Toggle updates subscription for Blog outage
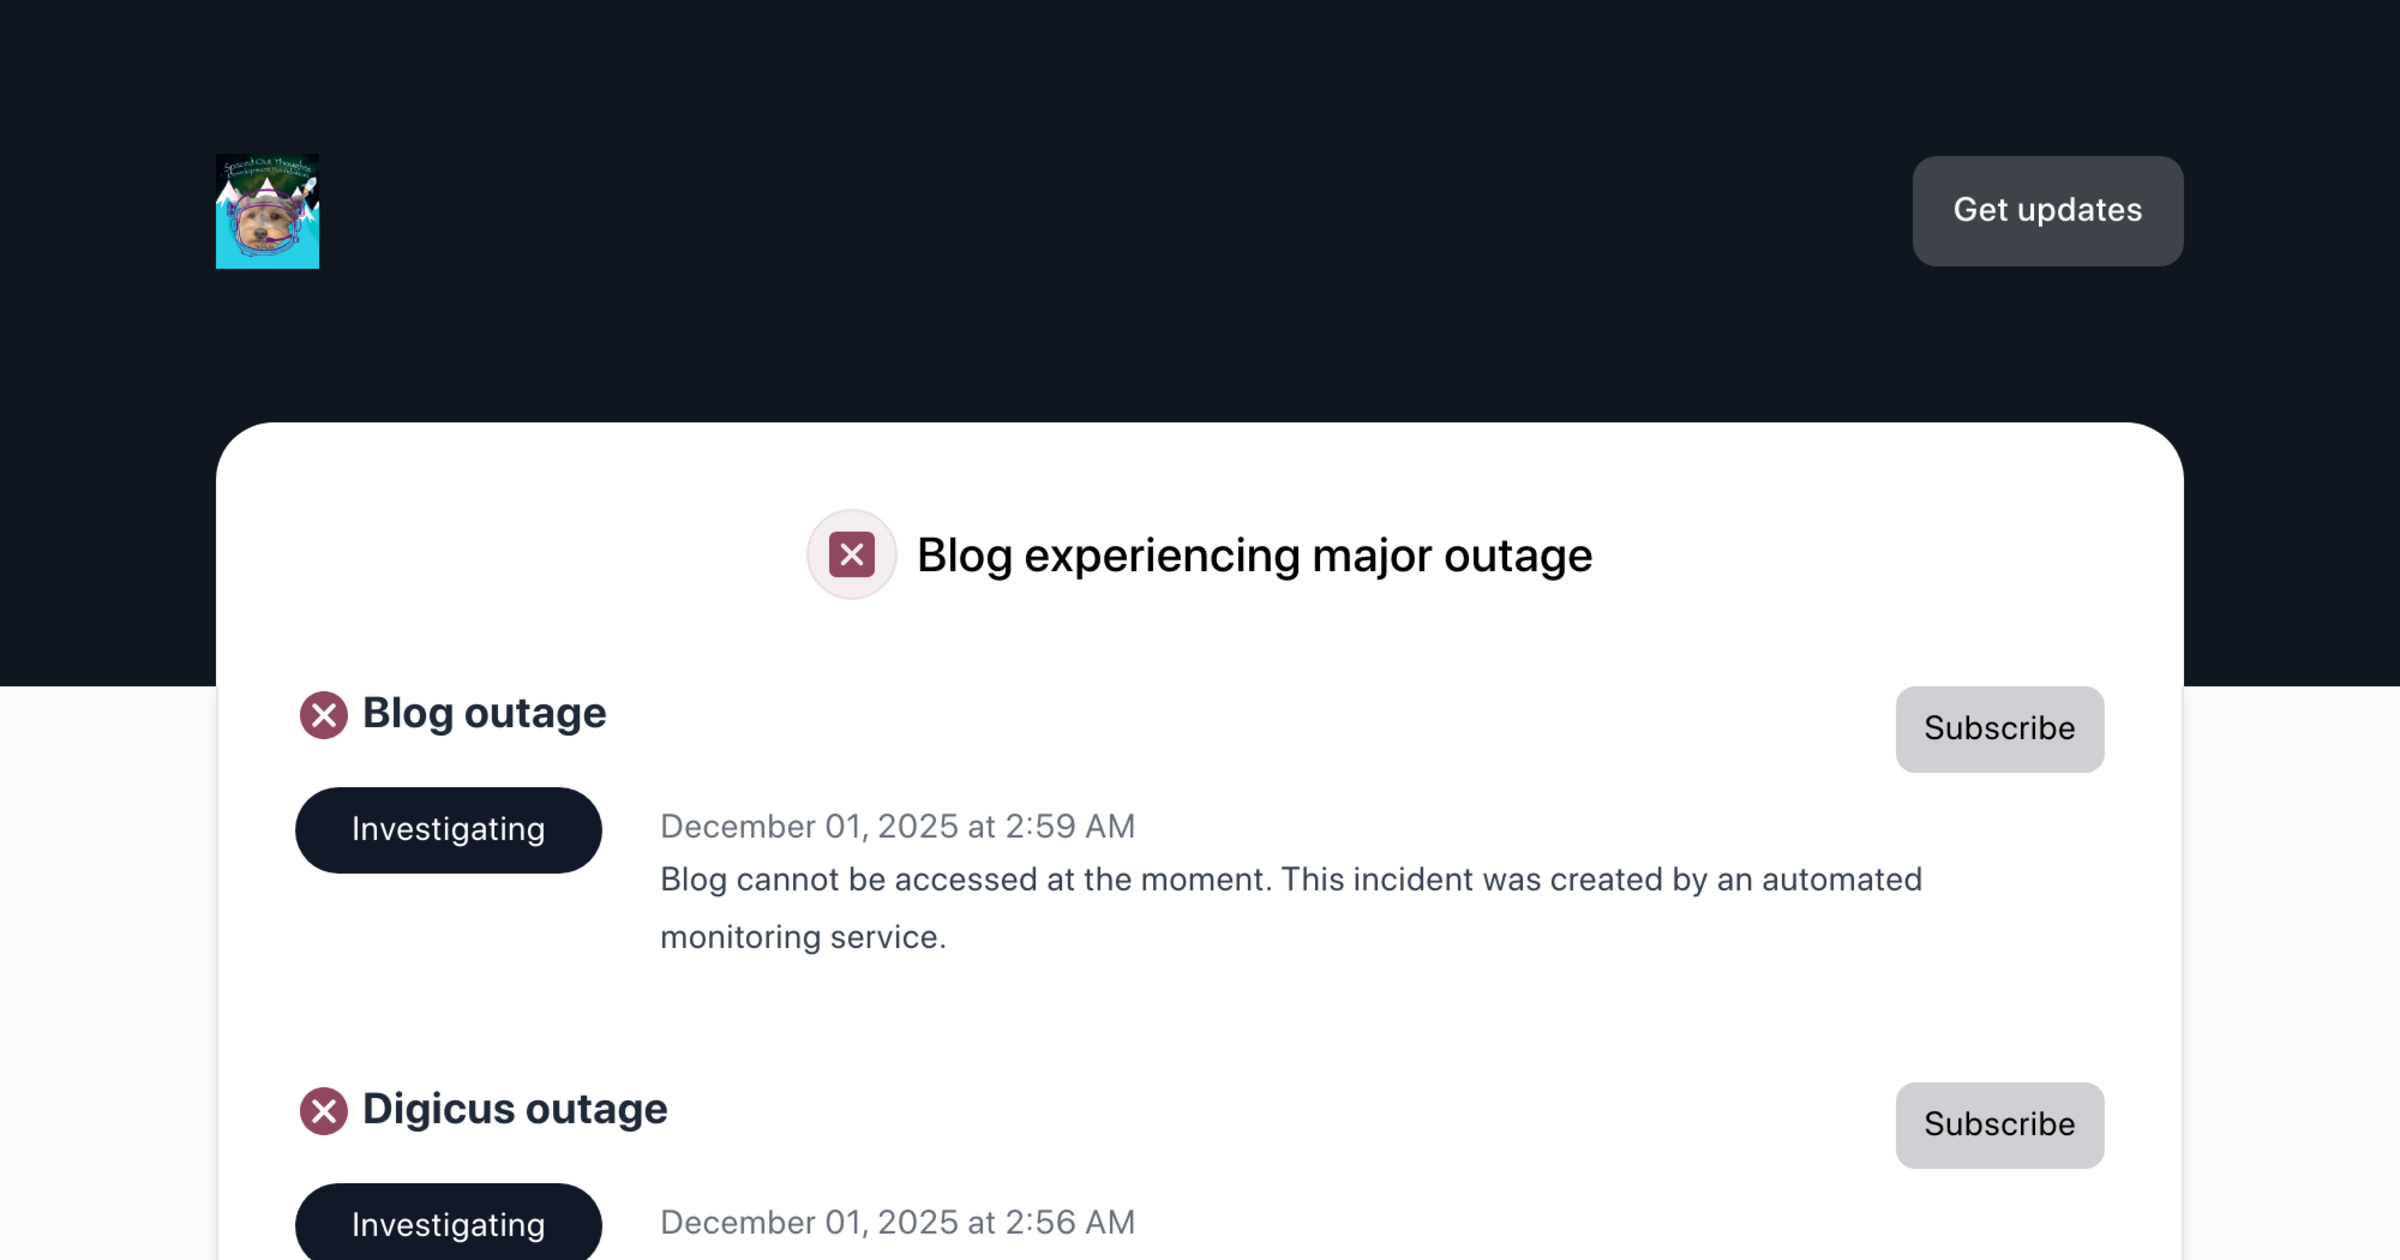The height and width of the screenshot is (1260, 2400). pyautogui.click(x=1999, y=729)
